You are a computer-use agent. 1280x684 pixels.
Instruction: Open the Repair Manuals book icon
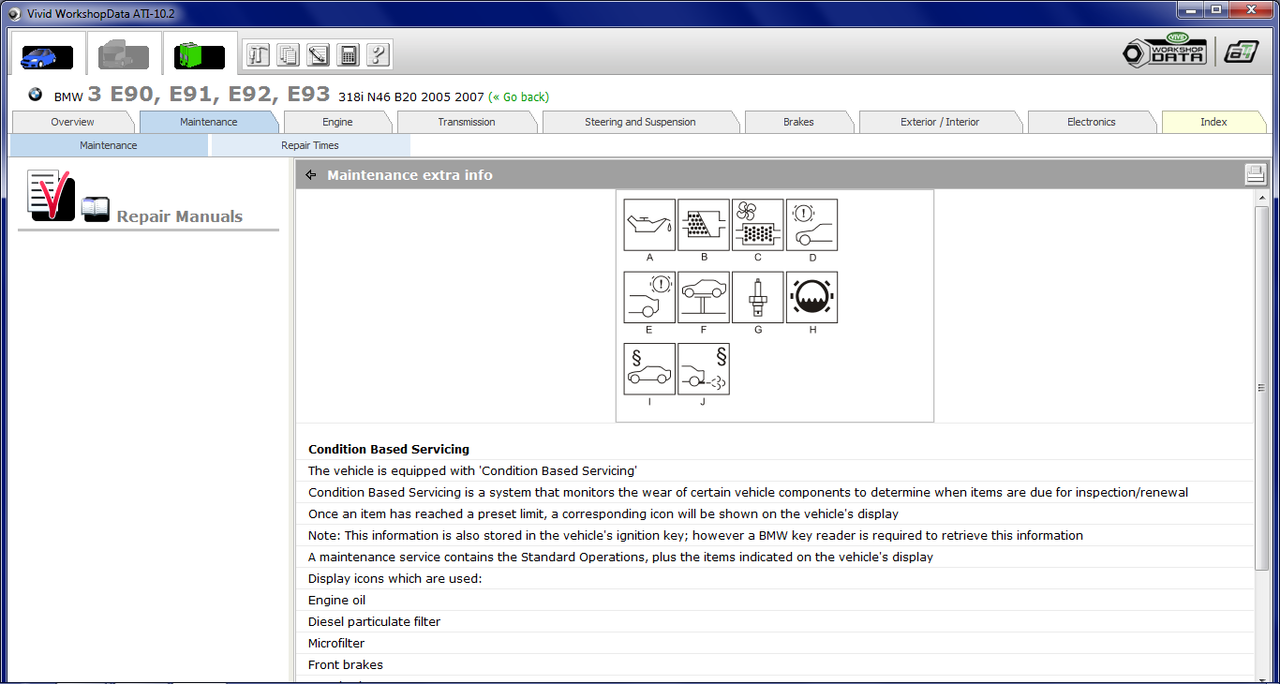[96, 208]
